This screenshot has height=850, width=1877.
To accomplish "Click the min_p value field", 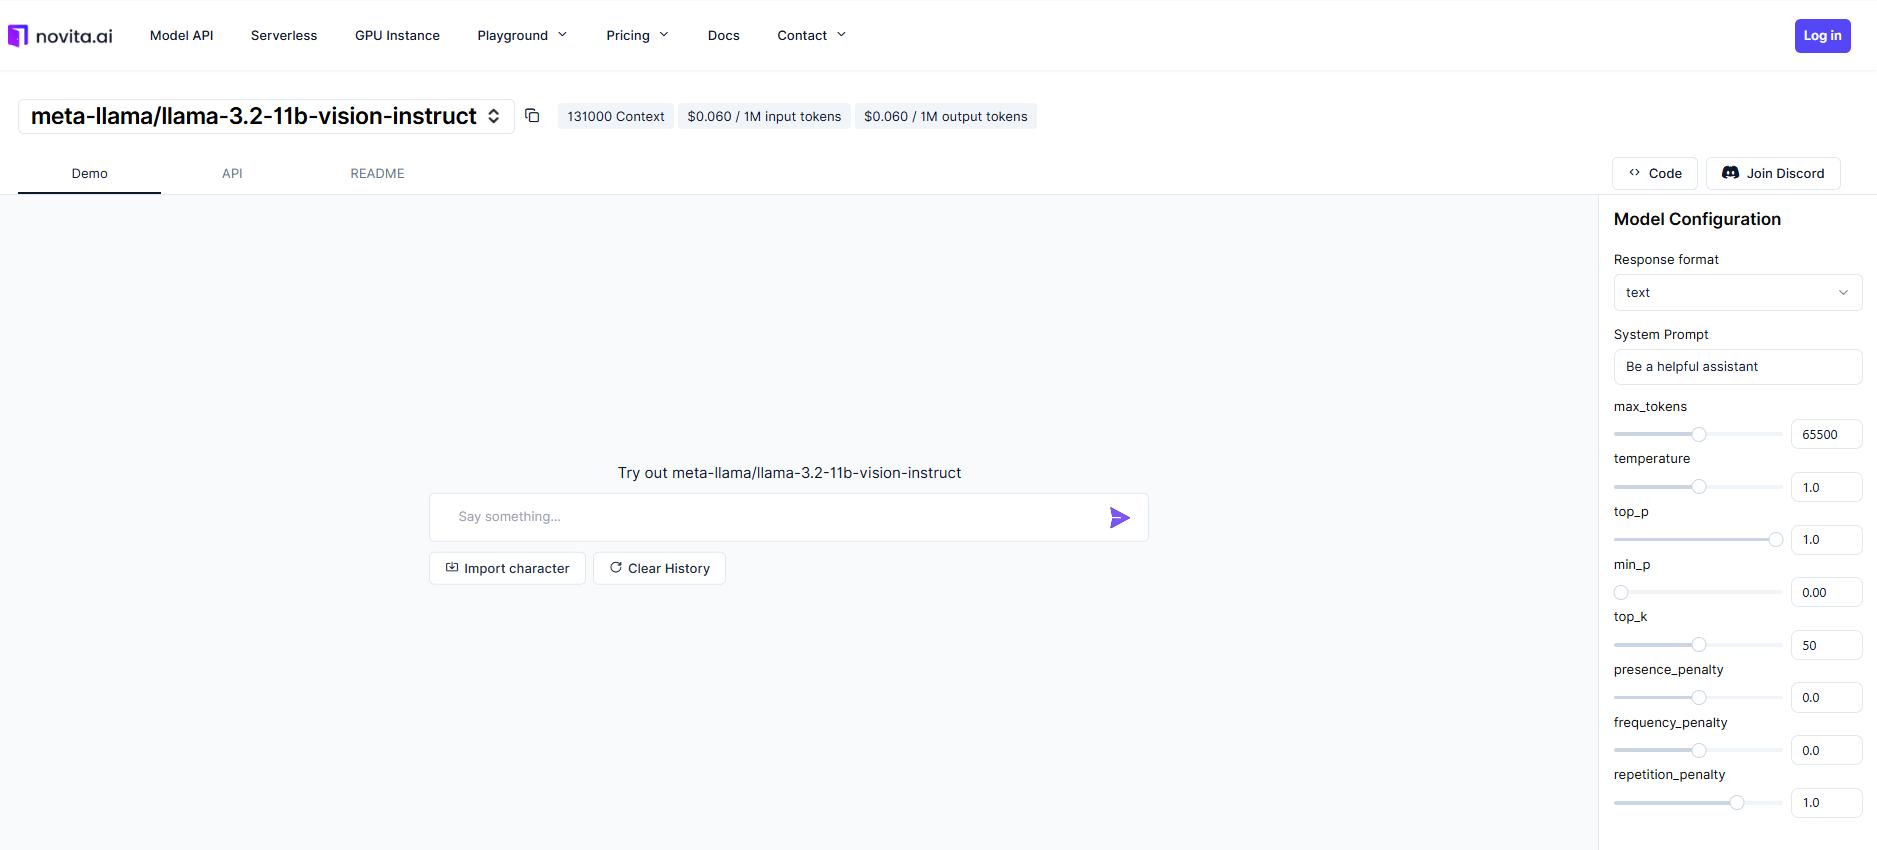I will [1826, 592].
